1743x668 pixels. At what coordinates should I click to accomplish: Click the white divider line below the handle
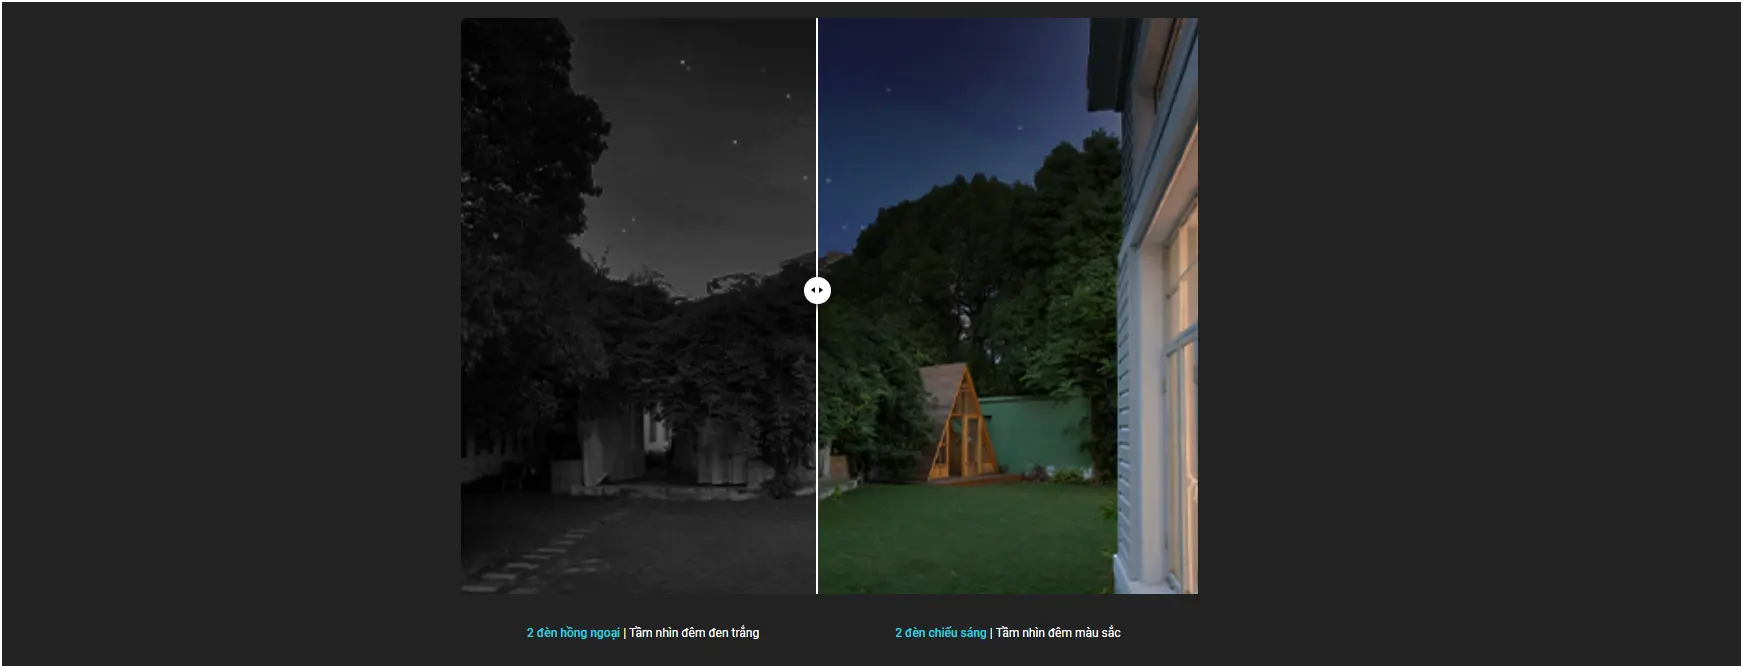pyautogui.click(x=817, y=449)
